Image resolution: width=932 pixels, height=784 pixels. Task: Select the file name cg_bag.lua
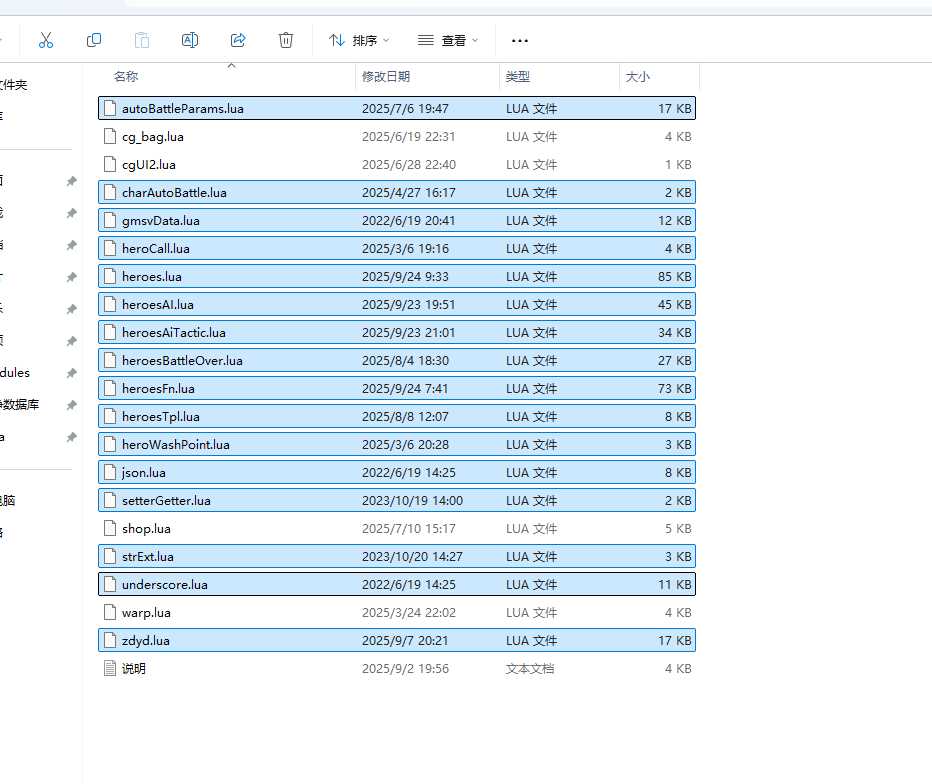click(x=153, y=137)
